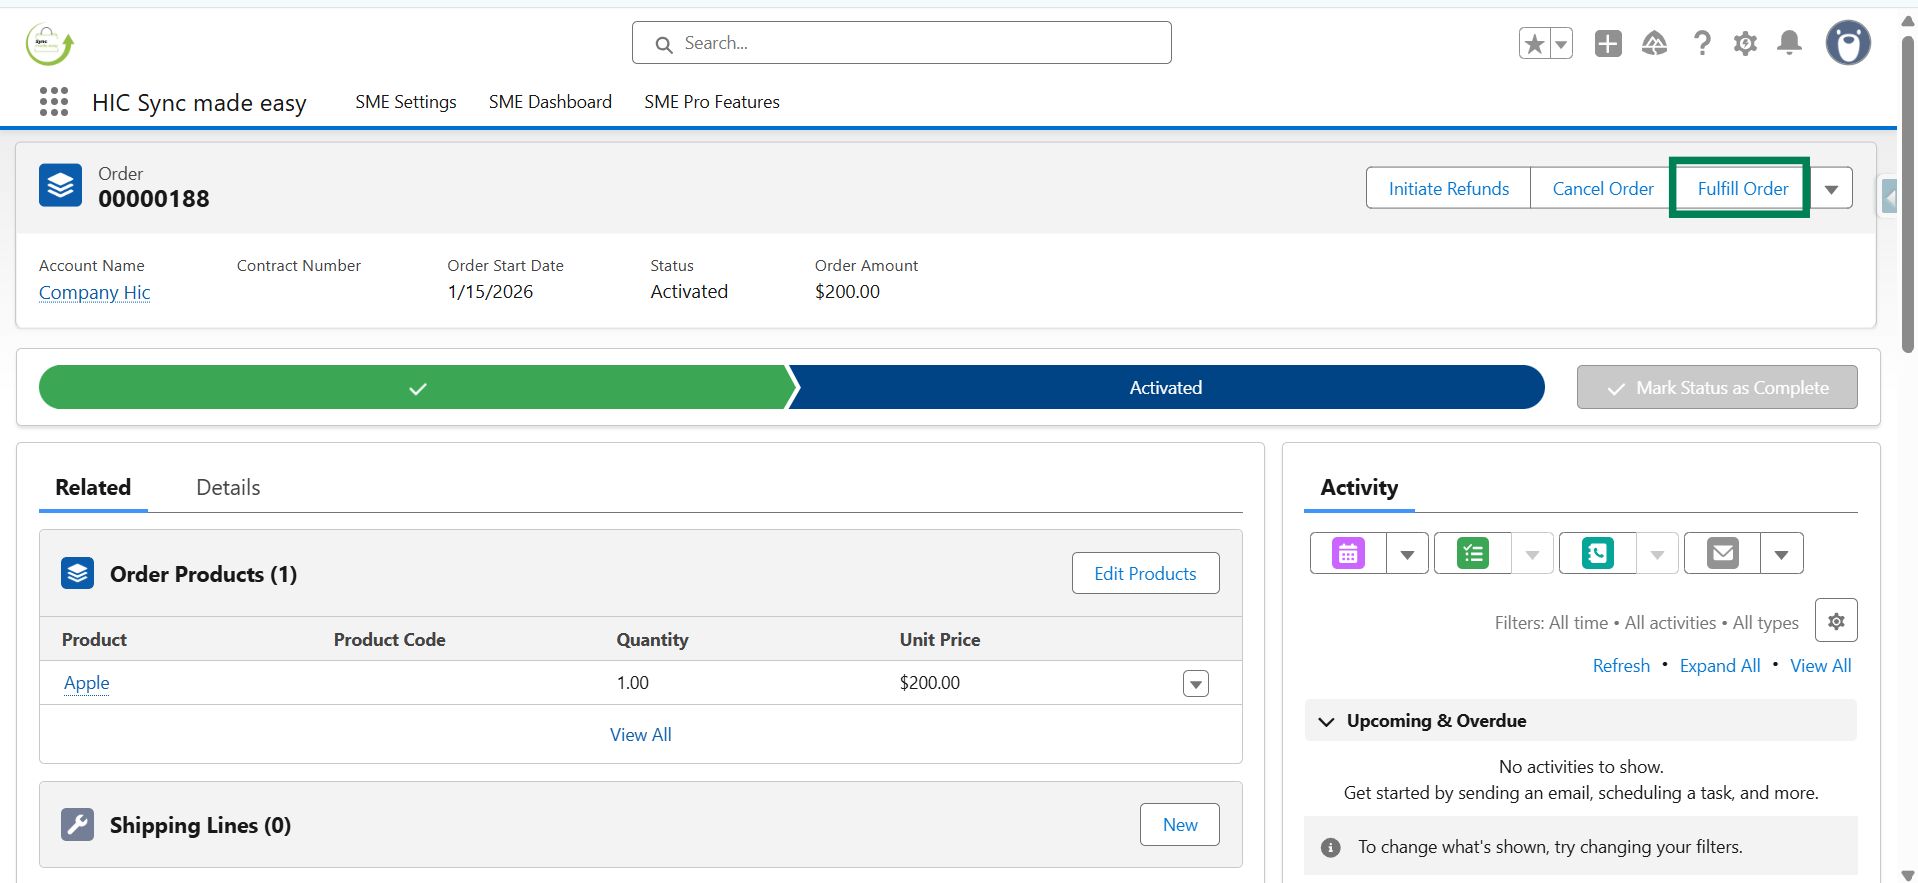This screenshot has height=883, width=1918.
Task: Open the App Launcher dots grid
Action: pos(54,101)
